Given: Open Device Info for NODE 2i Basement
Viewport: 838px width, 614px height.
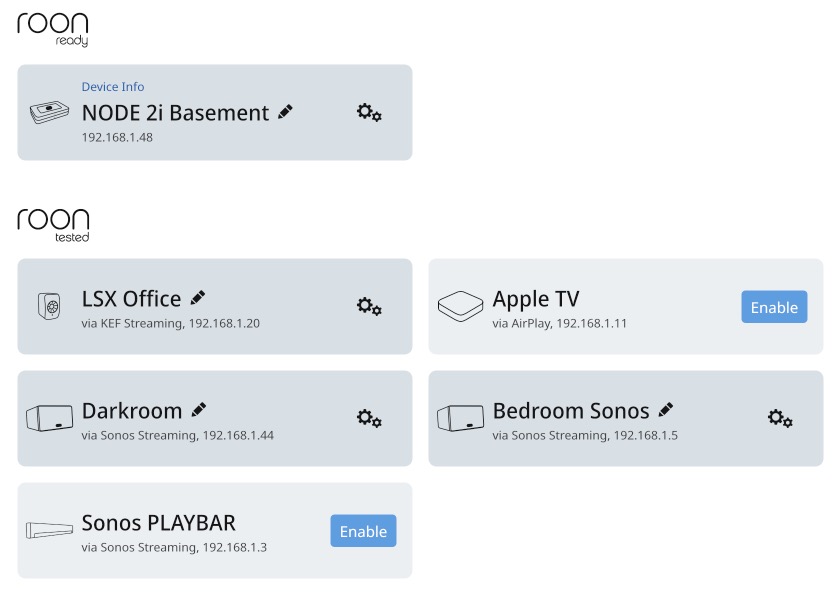Looking at the screenshot, I should point(113,87).
